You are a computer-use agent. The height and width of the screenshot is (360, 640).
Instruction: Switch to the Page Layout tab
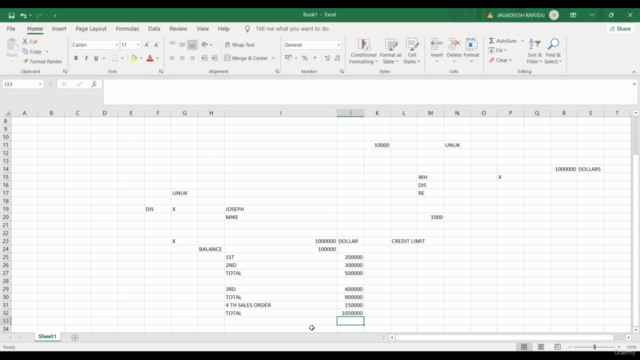[91, 29]
